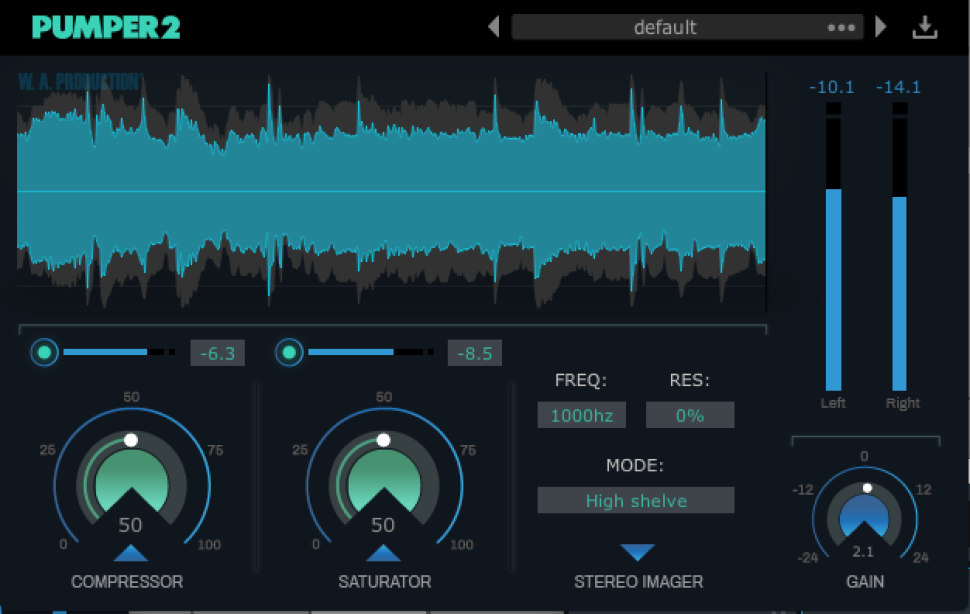Click the saturator -8.5 value box
Image resolution: width=970 pixels, height=614 pixels.
(x=475, y=353)
